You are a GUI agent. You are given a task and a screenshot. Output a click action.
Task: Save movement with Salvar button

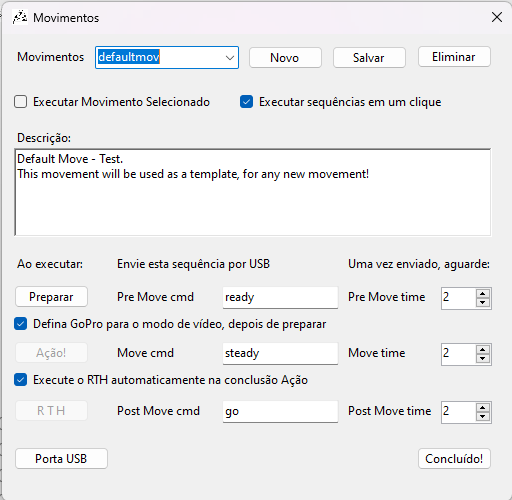369,58
